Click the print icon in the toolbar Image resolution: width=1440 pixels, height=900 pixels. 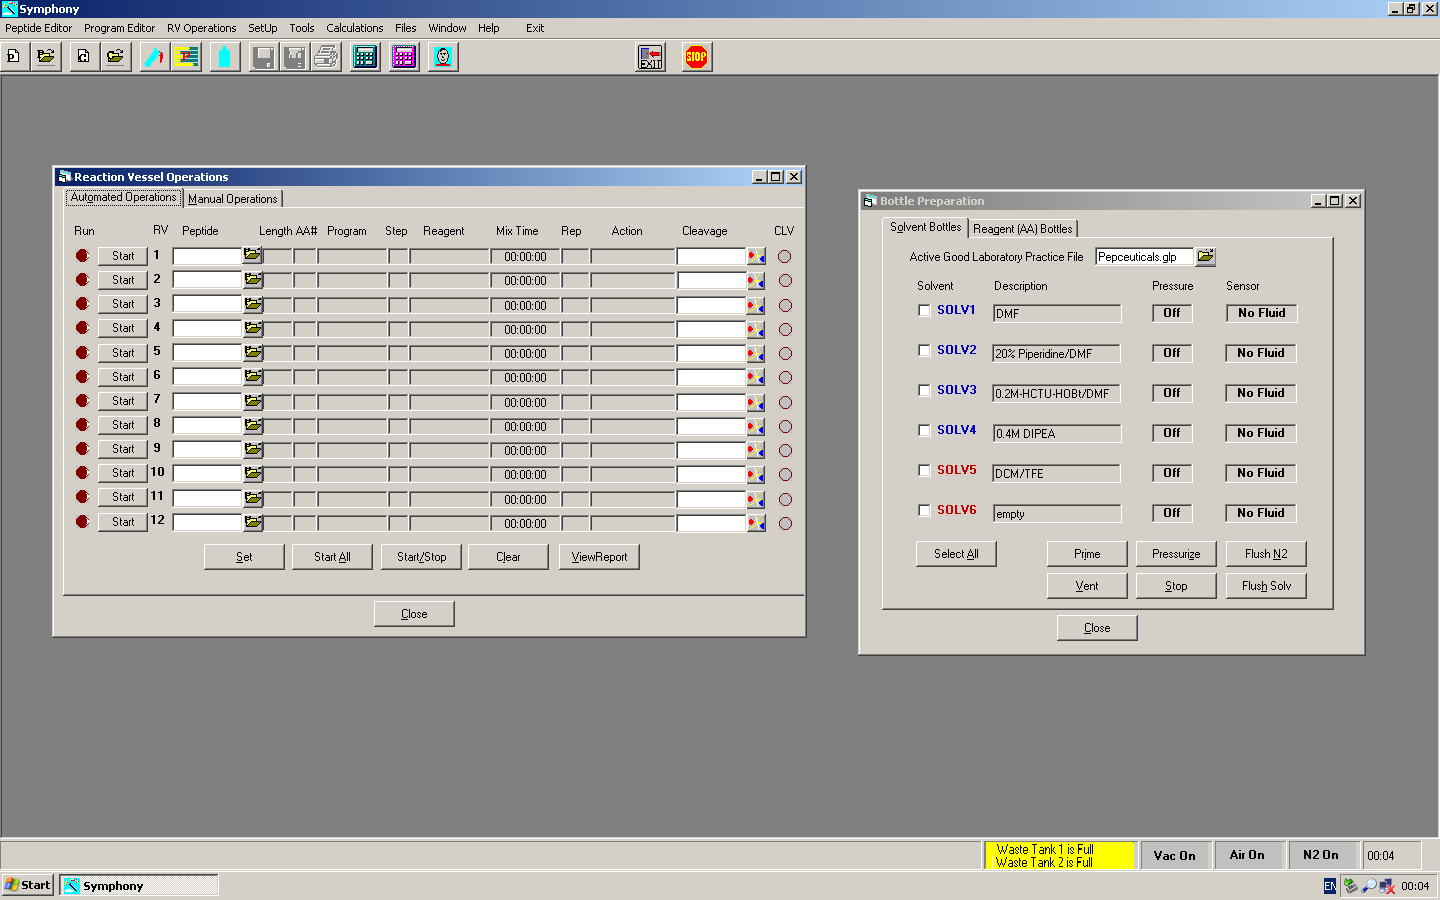[326, 57]
